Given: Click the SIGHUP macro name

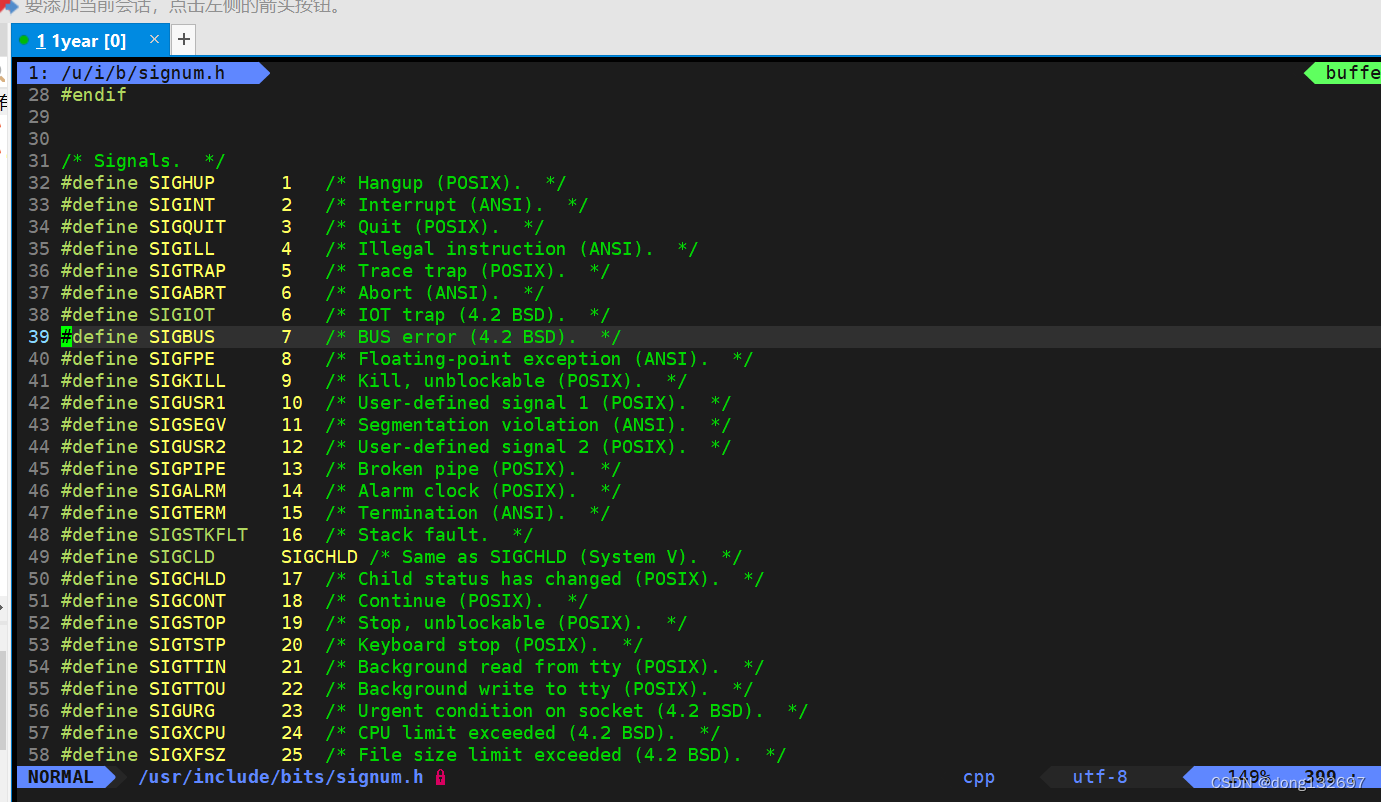Looking at the screenshot, I should [x=182, y=183].
